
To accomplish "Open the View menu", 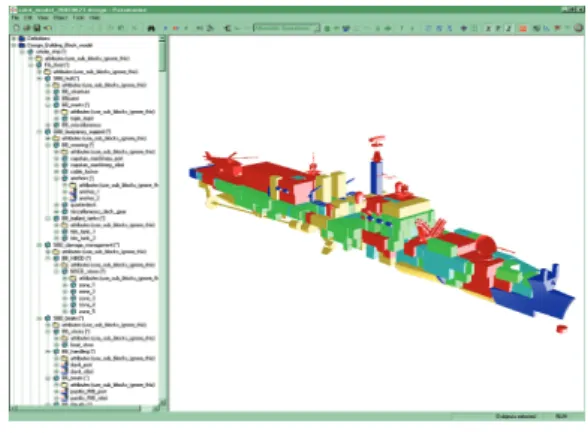I will click(43, 18).
